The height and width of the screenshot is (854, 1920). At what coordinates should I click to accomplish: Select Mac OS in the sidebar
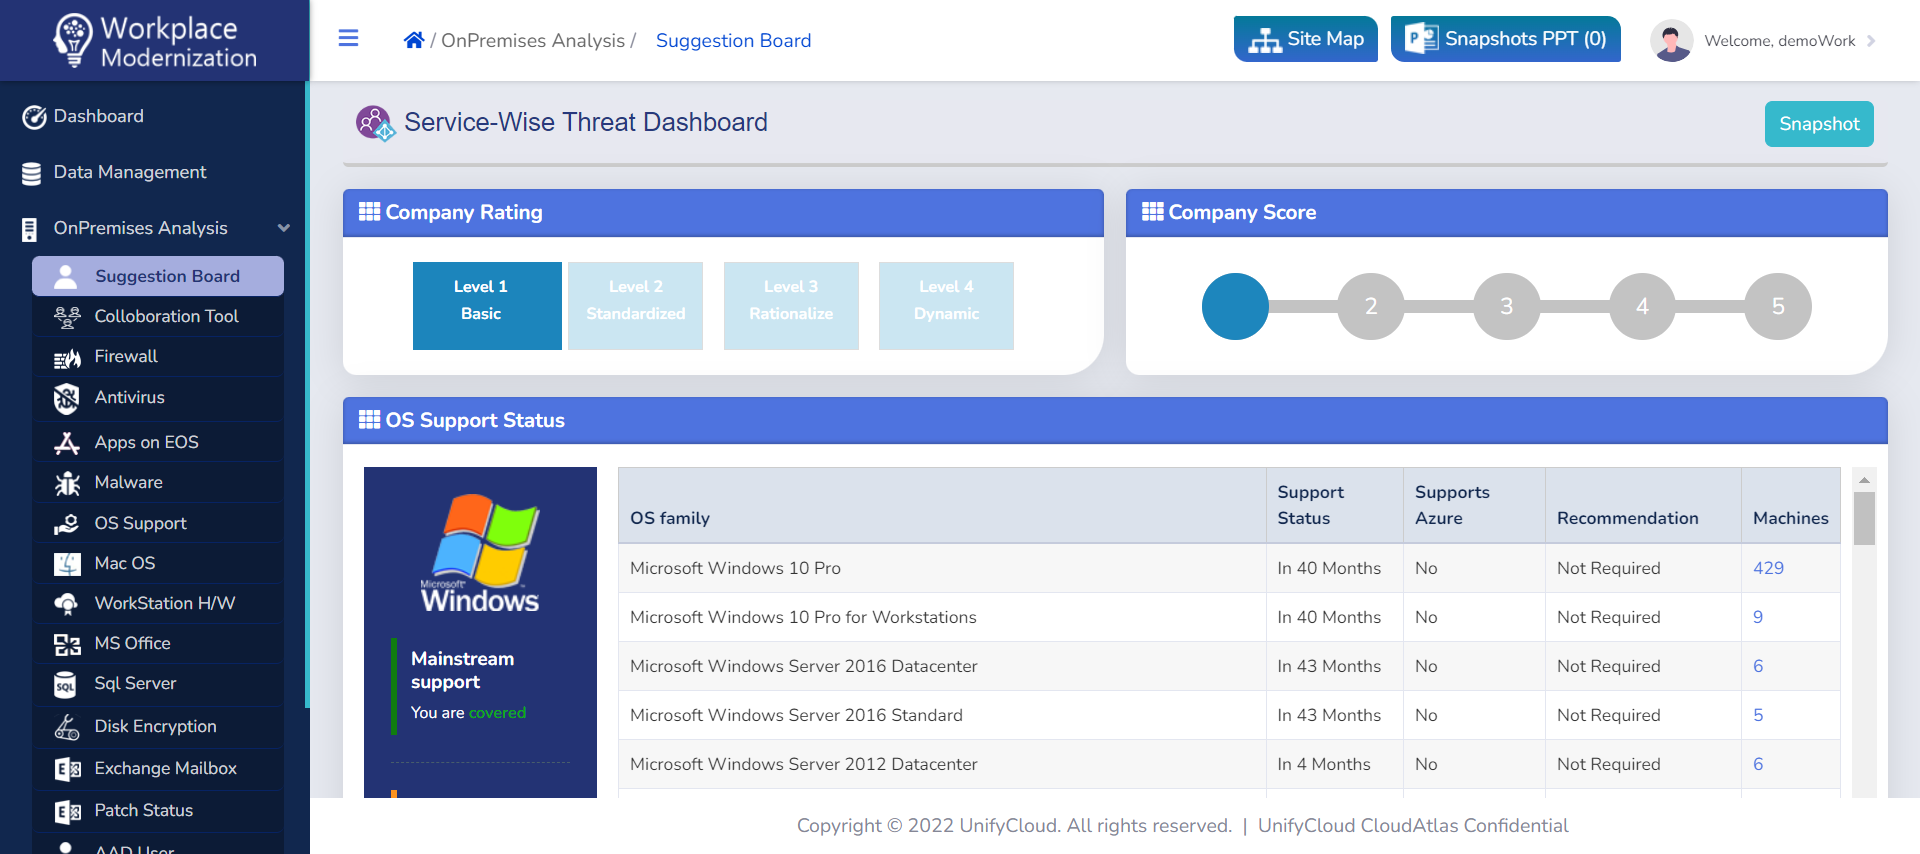pyautogui.click(x=125, y=563)
